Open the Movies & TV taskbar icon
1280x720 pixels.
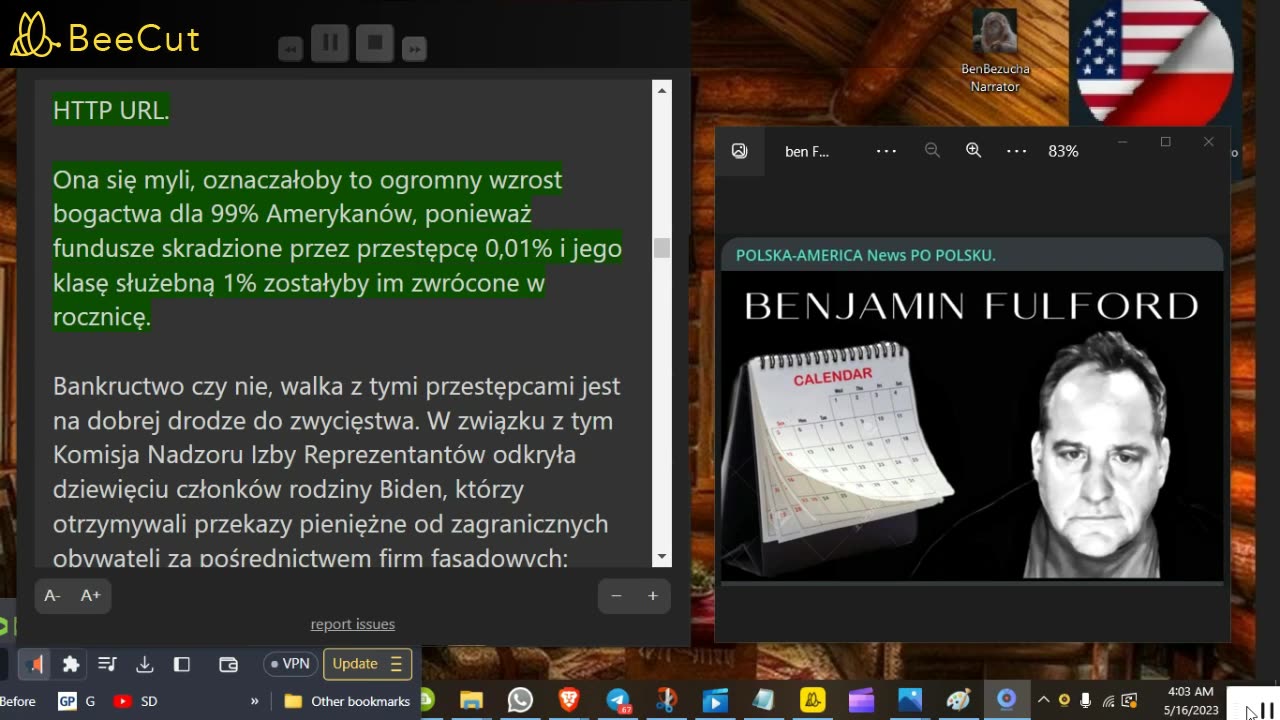(x=715, y=700)
